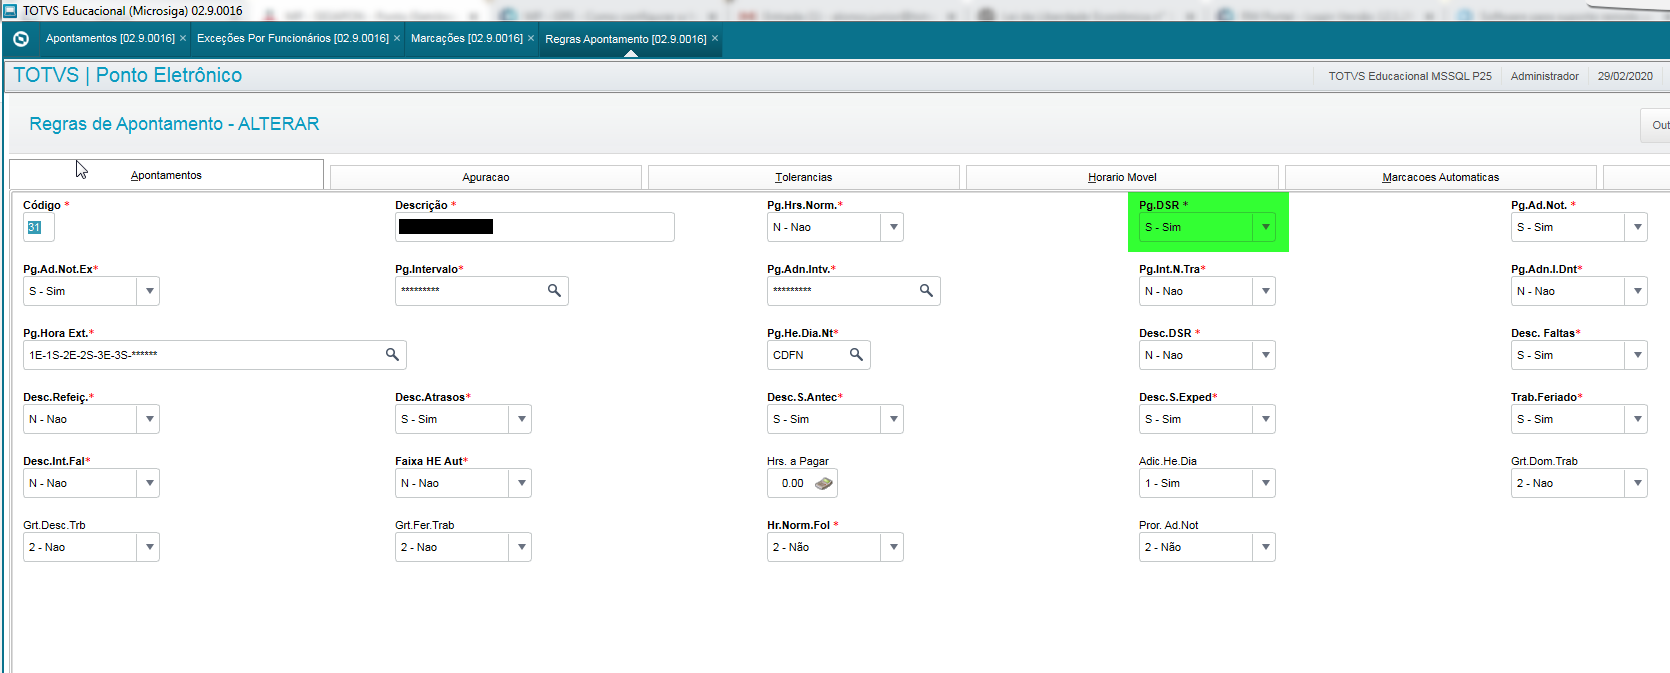Open the Apuracao form tab
Screen dimensions: 1670x673
(x=486, y=177)
